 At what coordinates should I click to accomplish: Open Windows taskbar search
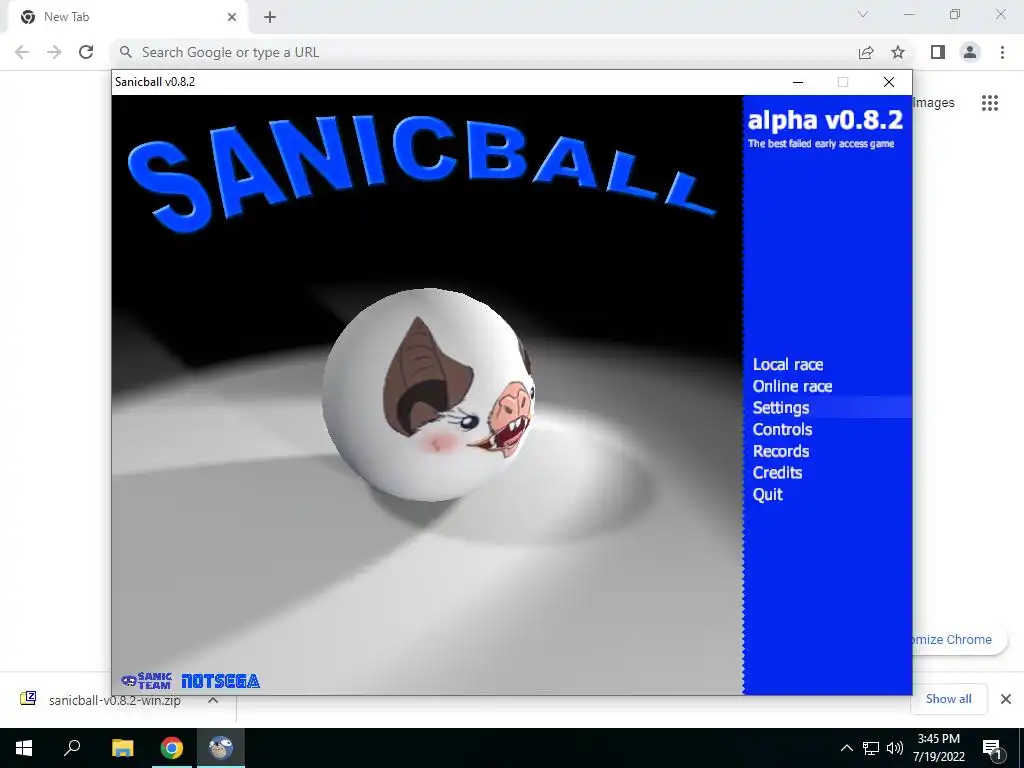[x=72, y=748]
